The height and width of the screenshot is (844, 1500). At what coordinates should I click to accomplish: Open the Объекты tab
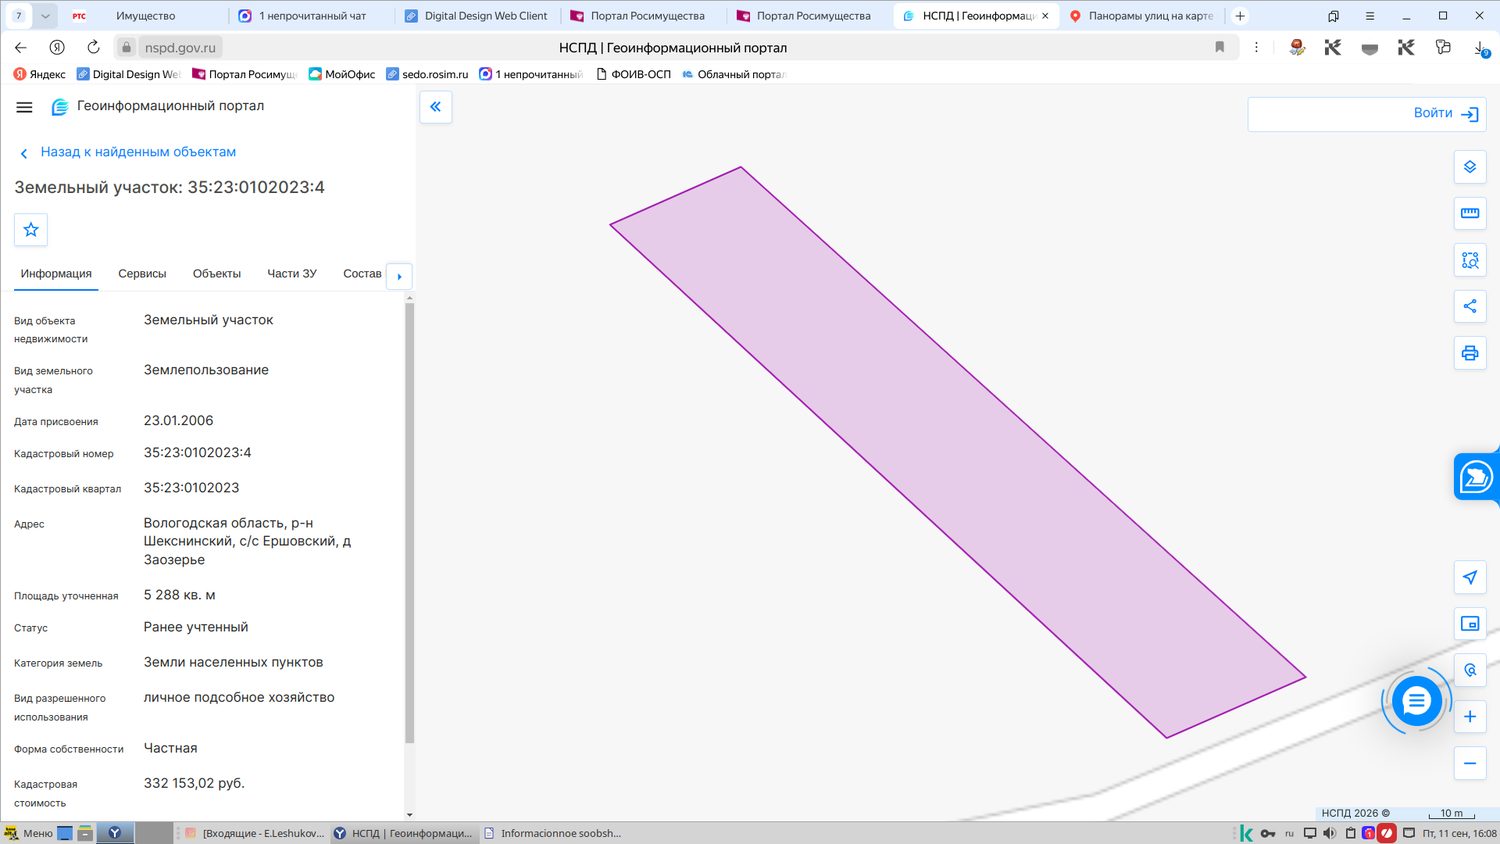(217, 274)
